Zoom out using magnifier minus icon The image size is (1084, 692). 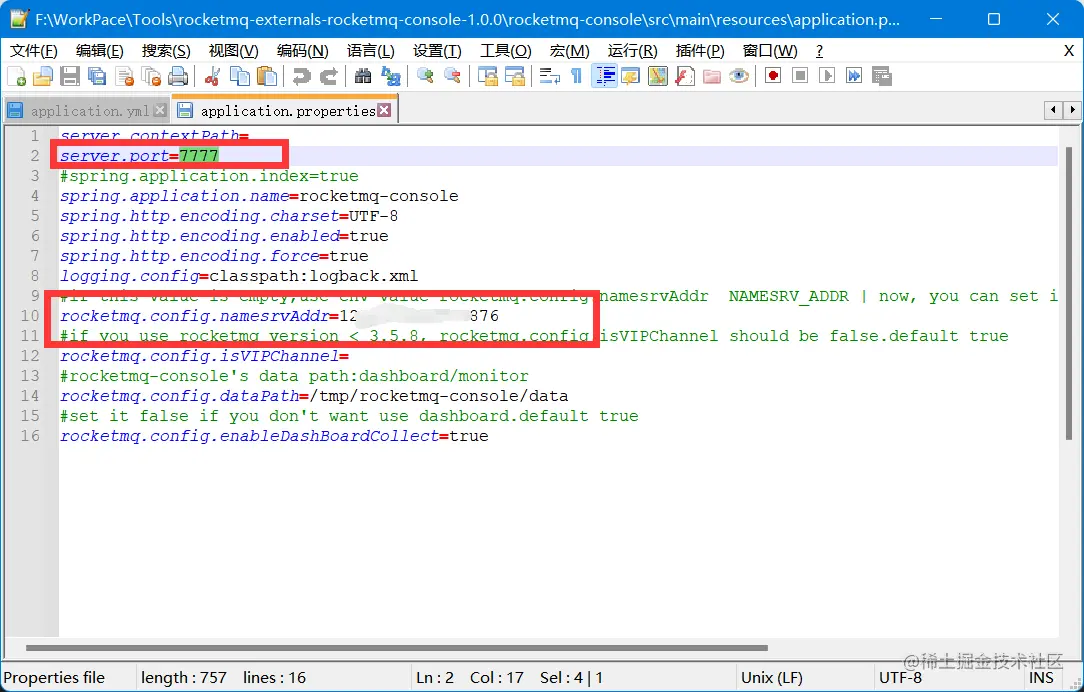pos(452,75)
